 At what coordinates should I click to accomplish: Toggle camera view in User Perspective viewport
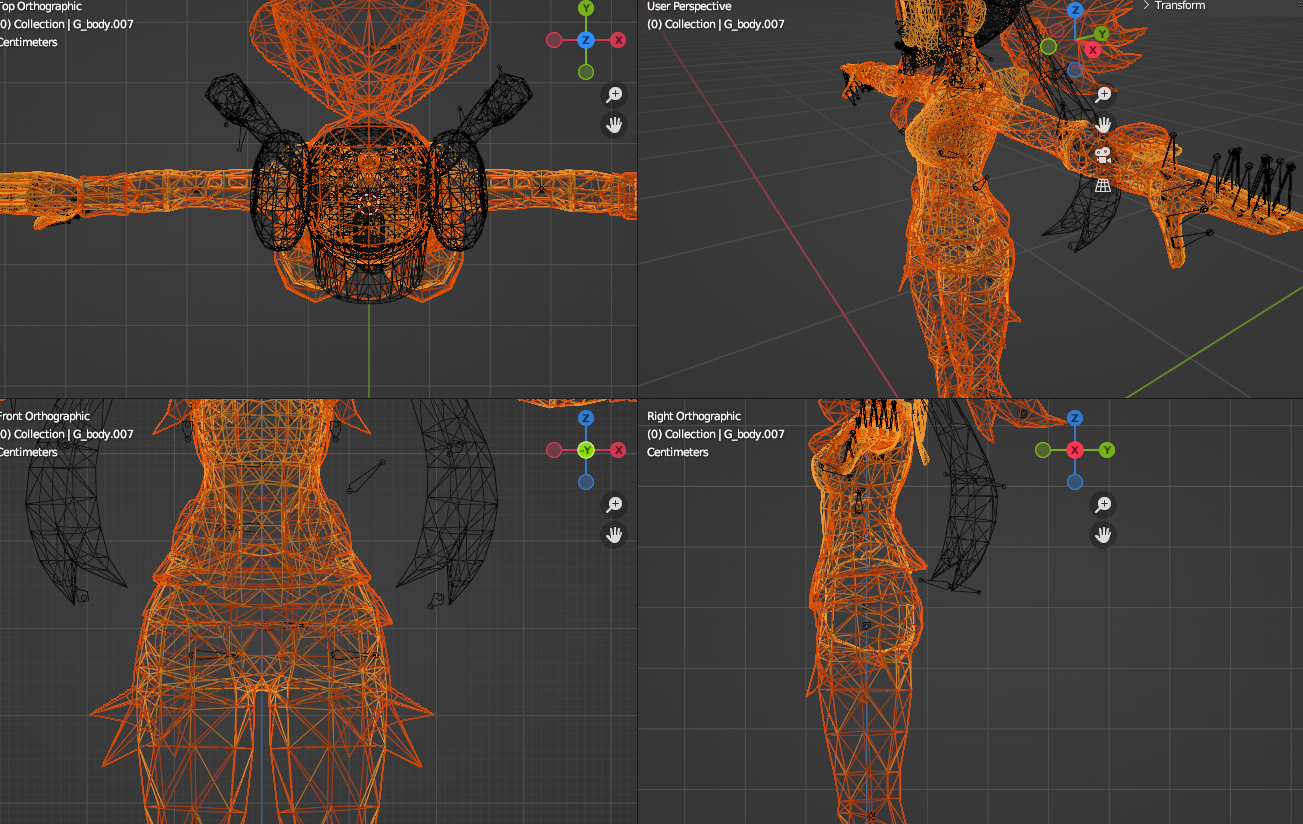pos(1103,155)
